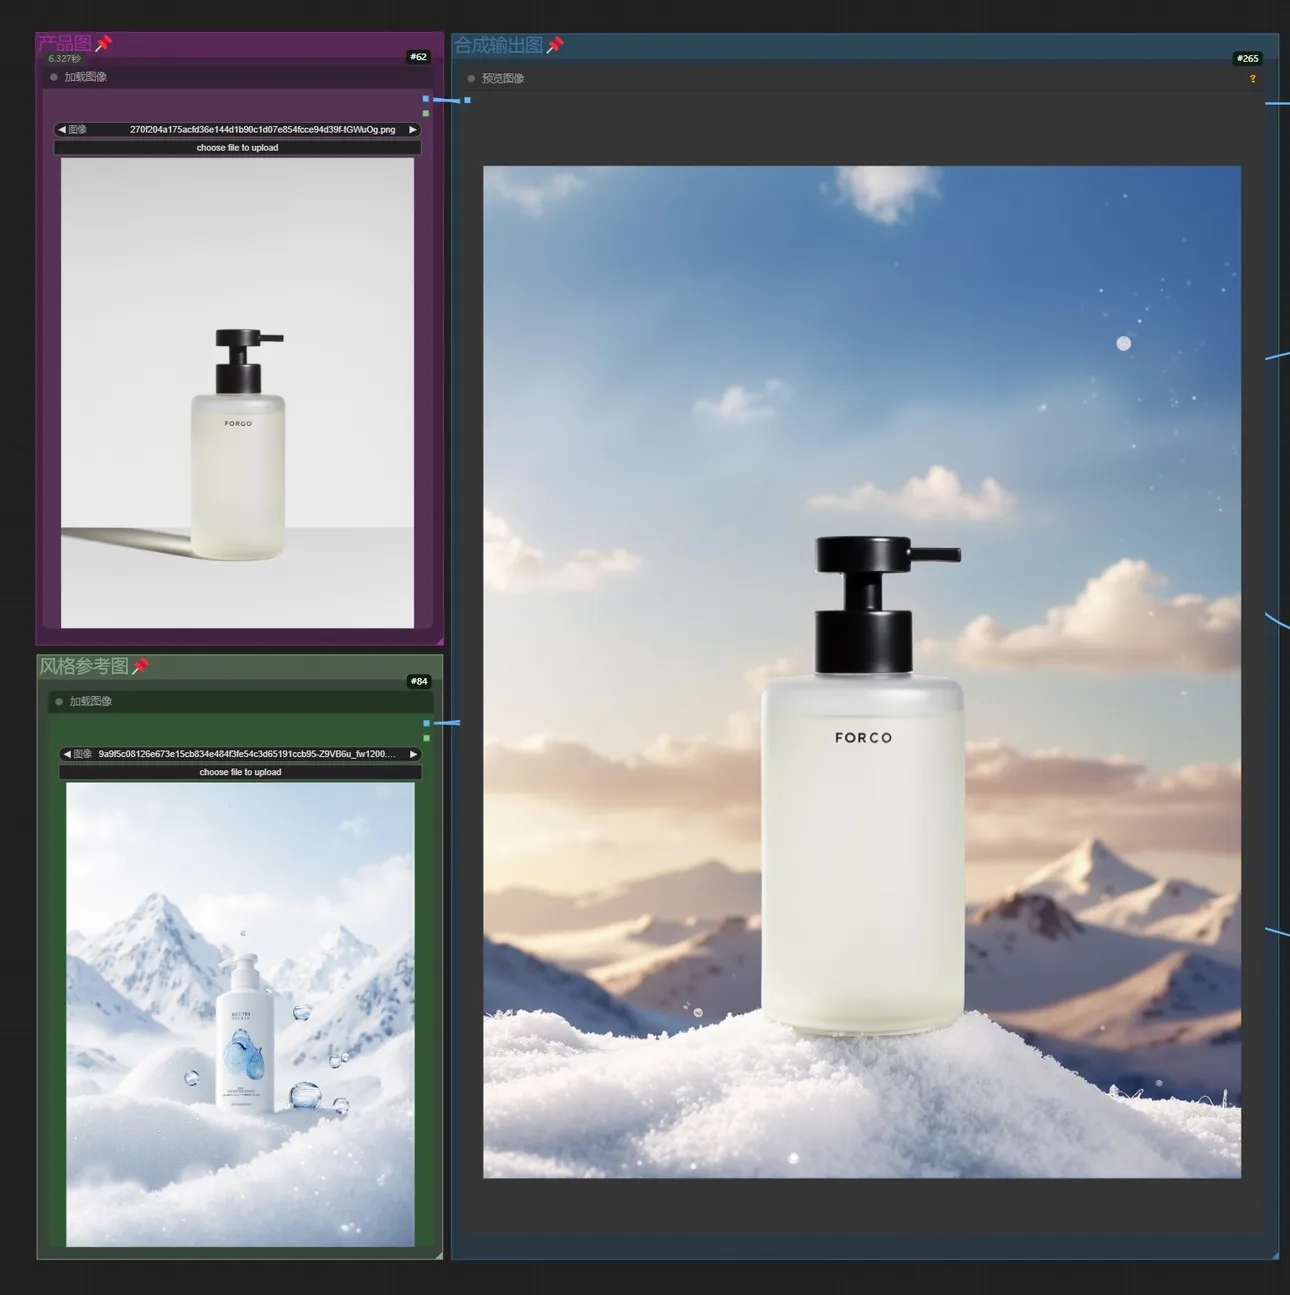
Task: Click the blue input port of 预览图像 node
Action: point(467,100)
